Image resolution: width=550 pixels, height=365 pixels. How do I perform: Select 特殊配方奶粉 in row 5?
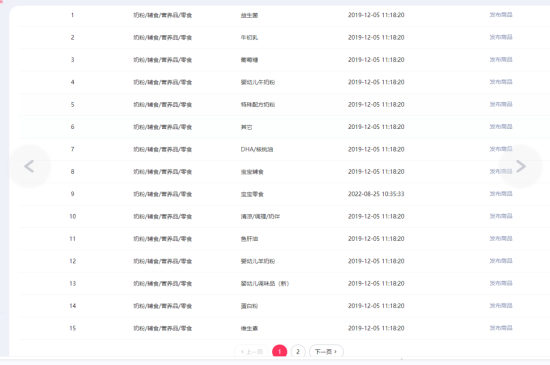[258, 105]
